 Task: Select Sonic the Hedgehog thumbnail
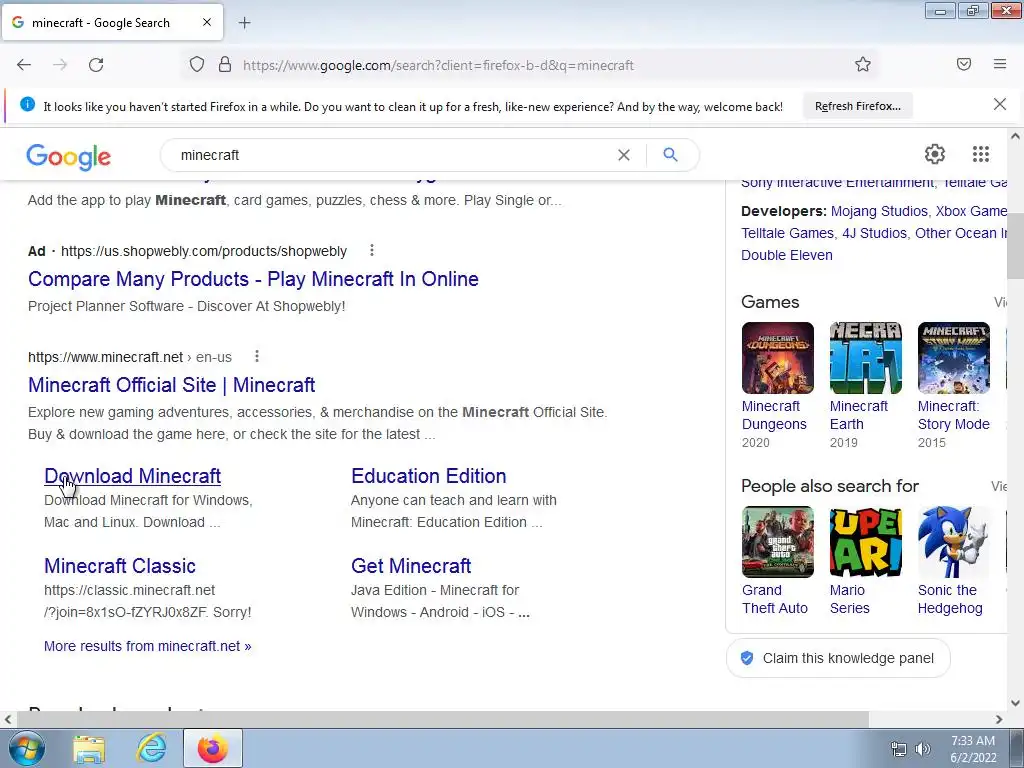pyautogui.click(x=953, y=542)
